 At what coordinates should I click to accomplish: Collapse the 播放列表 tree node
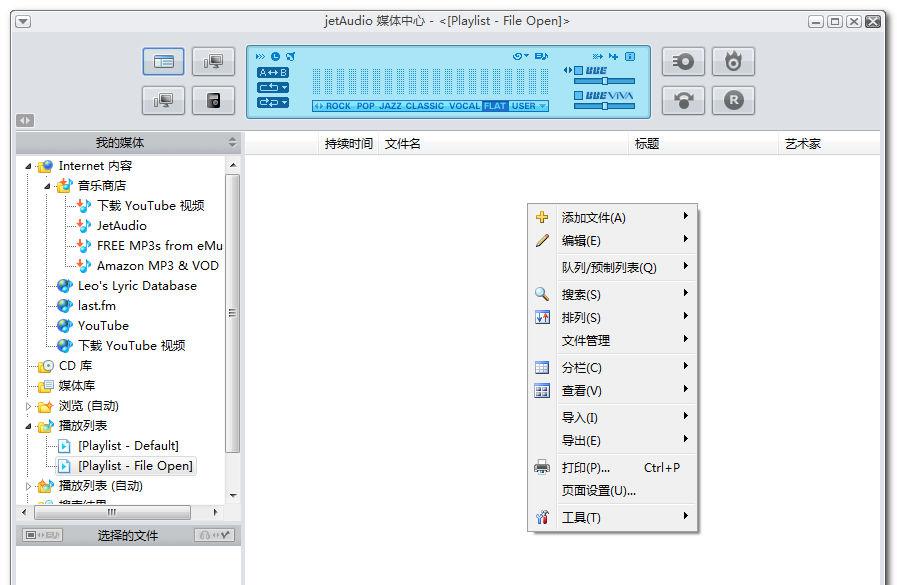click(x=28, y=427)
